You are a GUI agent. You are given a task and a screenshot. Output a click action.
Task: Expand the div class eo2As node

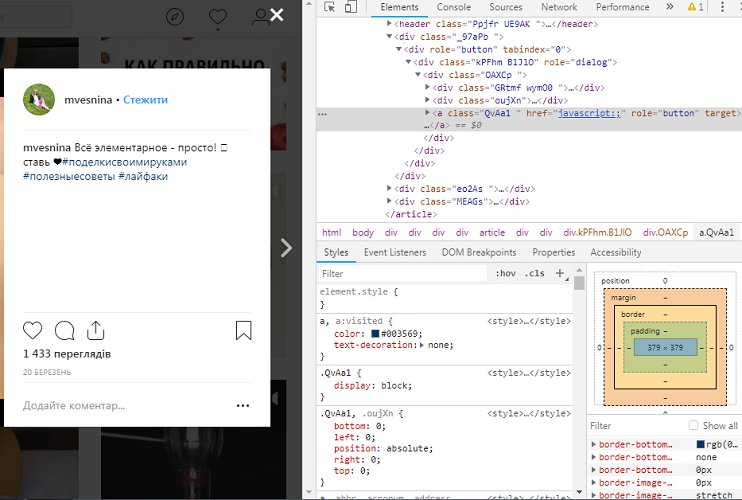point(389,188)
